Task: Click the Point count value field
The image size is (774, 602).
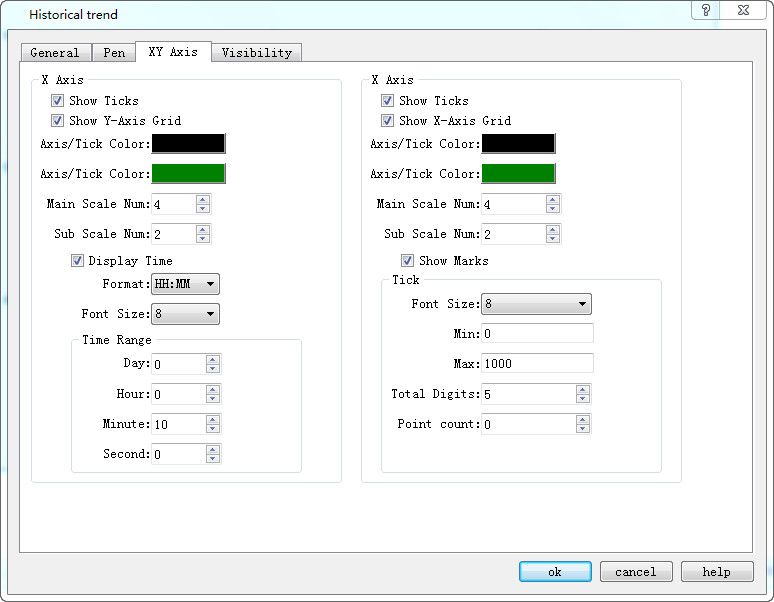Action: coord(529,424)
